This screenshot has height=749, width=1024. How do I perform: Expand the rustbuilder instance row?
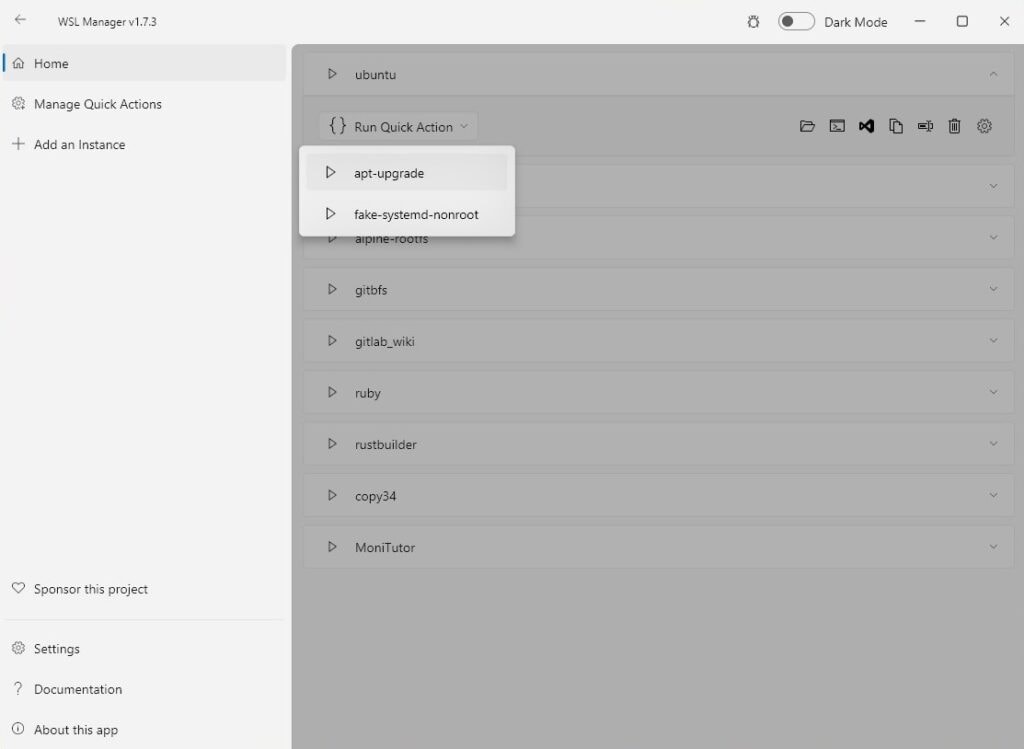click(993, 444)
